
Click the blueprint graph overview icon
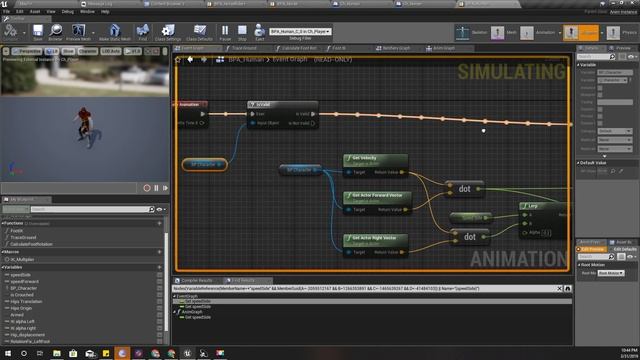(220, 60)
